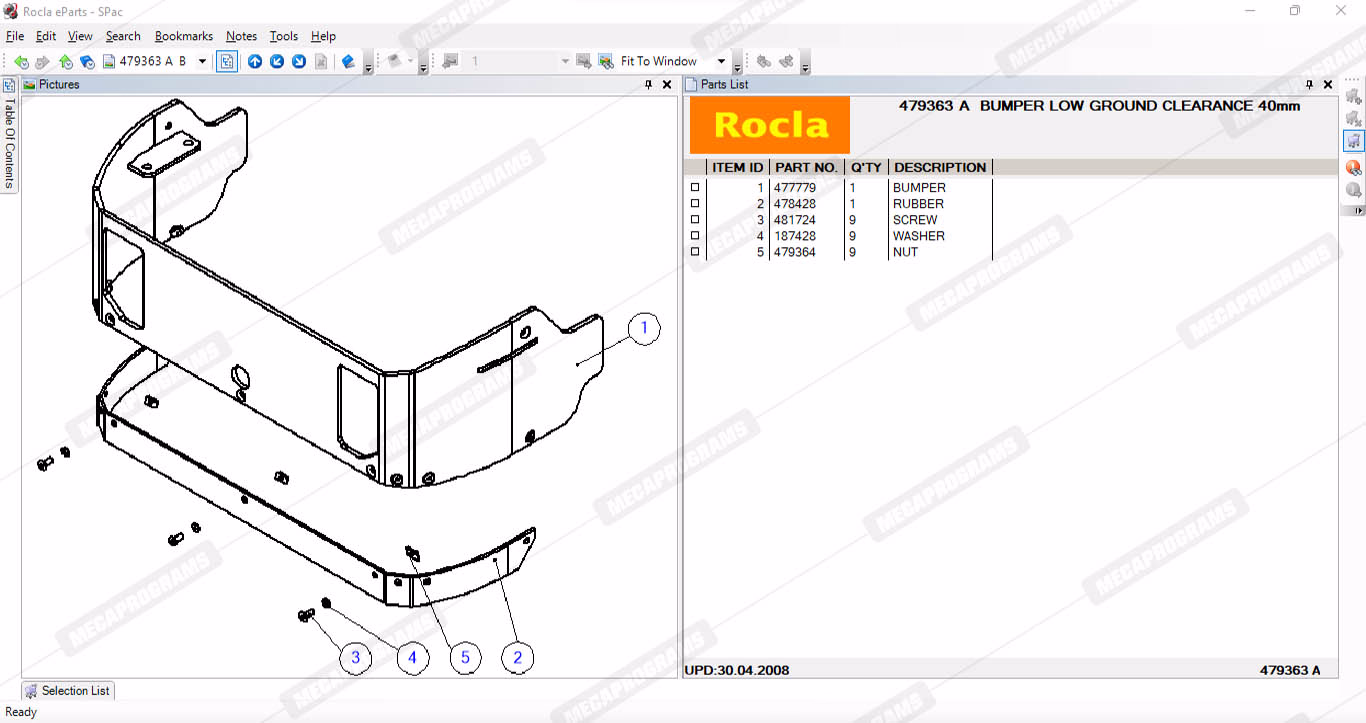1366x723 pixels.
Task: Click the green back arrow icon
Action: [21, 62]
